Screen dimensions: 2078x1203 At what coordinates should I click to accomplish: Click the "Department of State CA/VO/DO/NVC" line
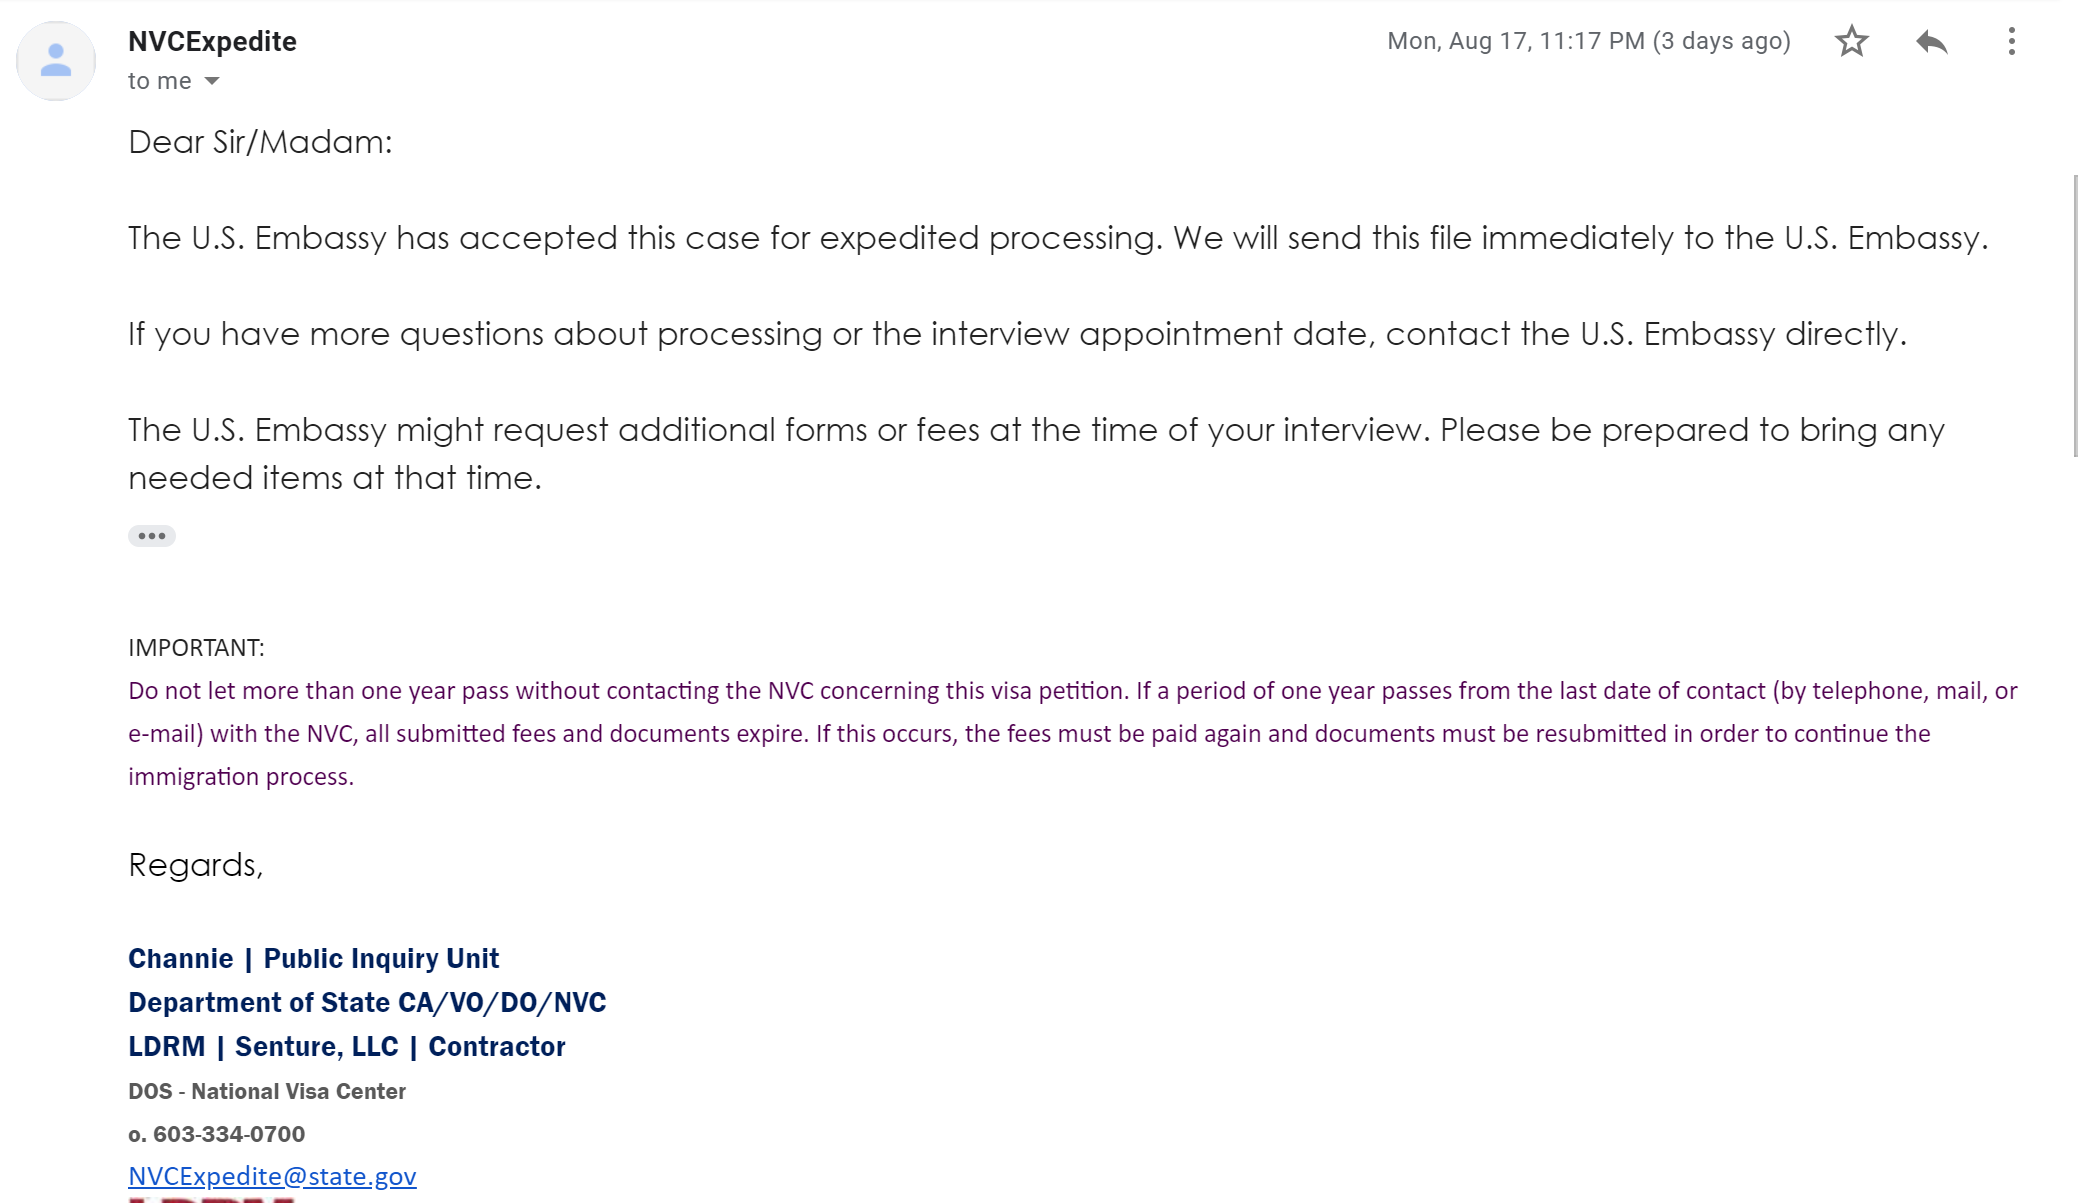tap(367, 1002)
